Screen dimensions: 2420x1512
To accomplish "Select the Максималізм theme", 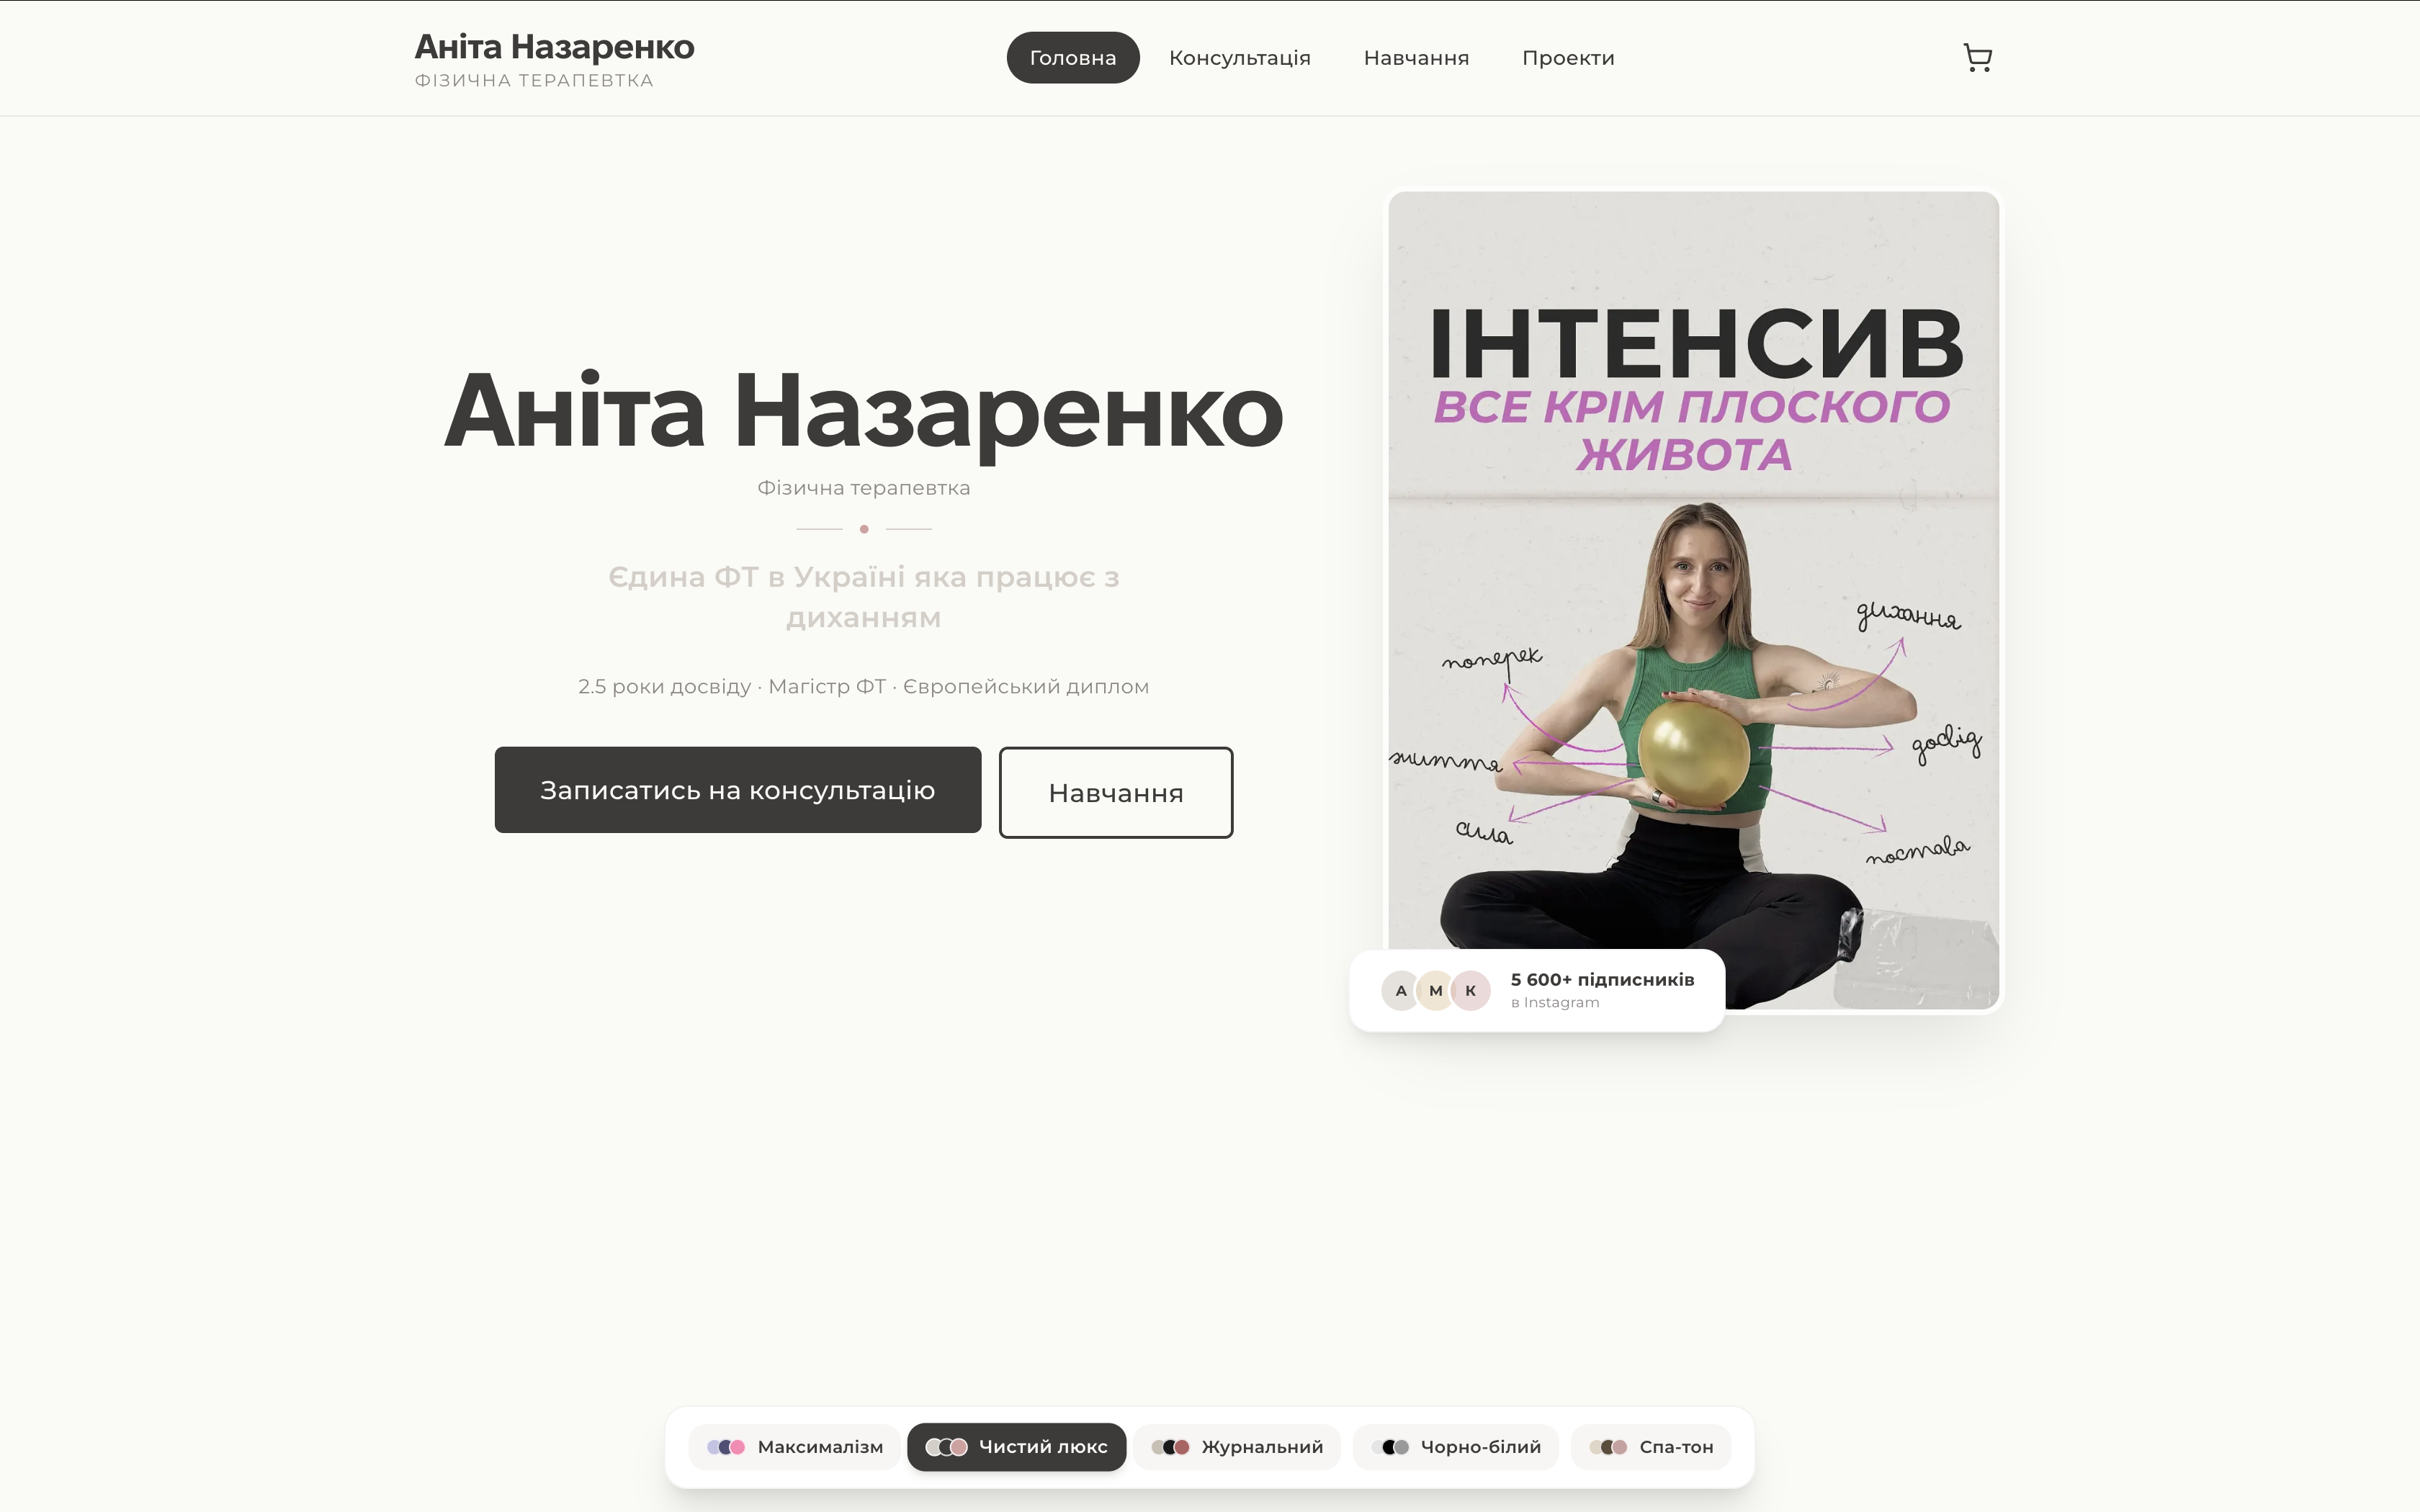I will [795, 1447].
